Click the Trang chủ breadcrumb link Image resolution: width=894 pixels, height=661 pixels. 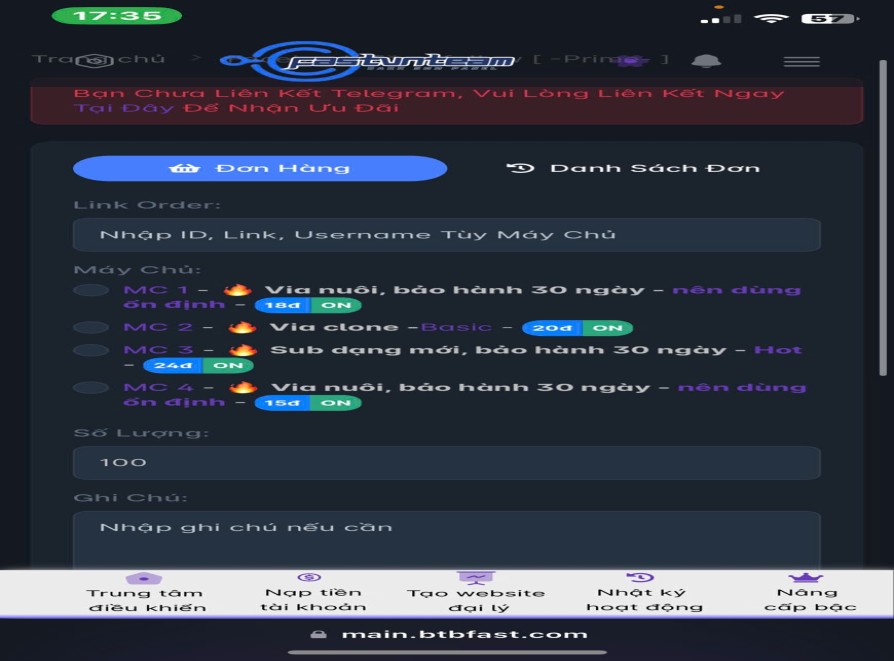point(98,59)
